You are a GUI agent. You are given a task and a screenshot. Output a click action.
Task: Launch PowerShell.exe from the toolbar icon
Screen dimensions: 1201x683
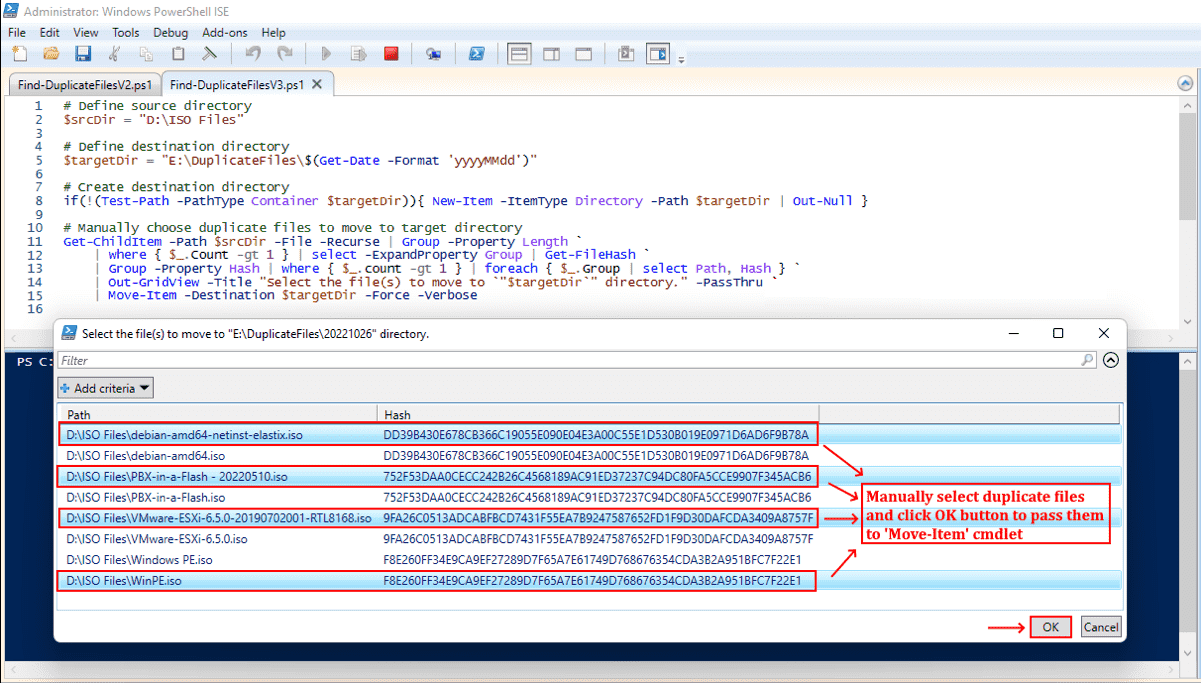[x=478, y=54]
